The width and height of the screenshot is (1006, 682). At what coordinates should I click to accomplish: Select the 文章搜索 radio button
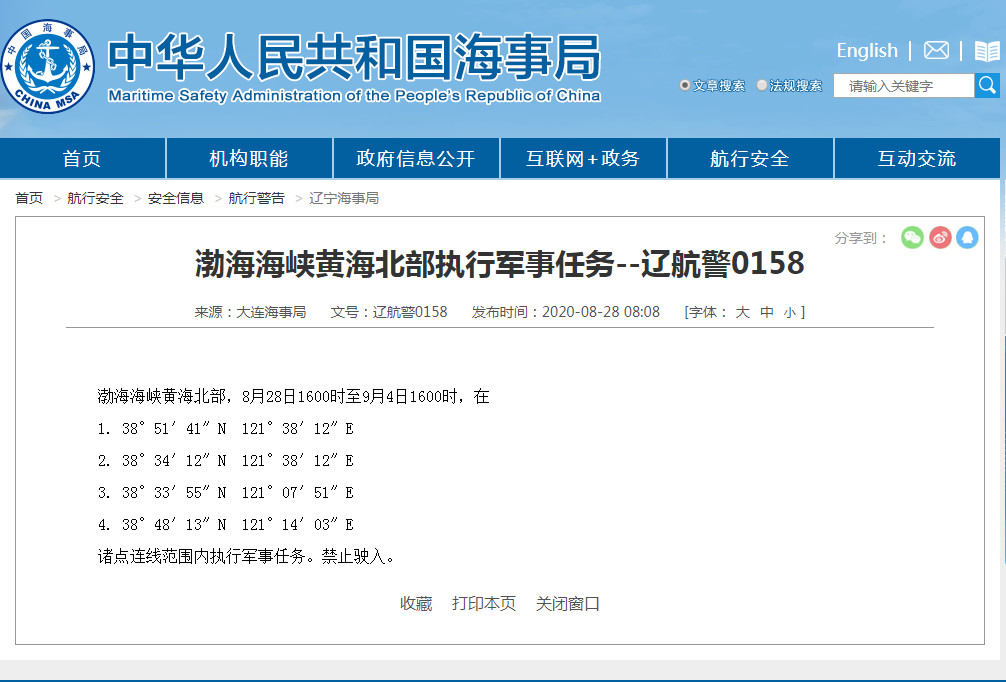(685, 86)
